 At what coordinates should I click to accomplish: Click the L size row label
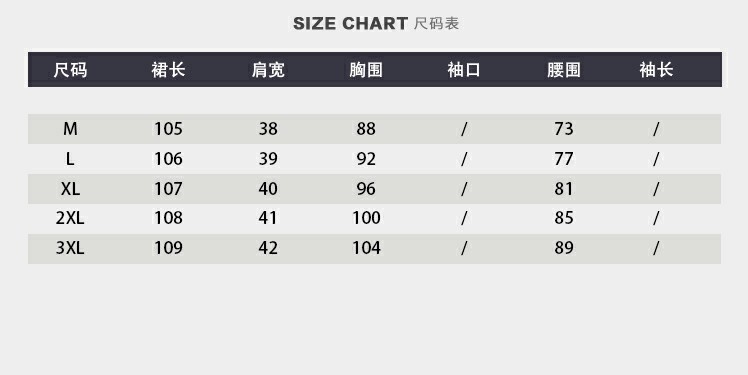[x=70, y=159]
